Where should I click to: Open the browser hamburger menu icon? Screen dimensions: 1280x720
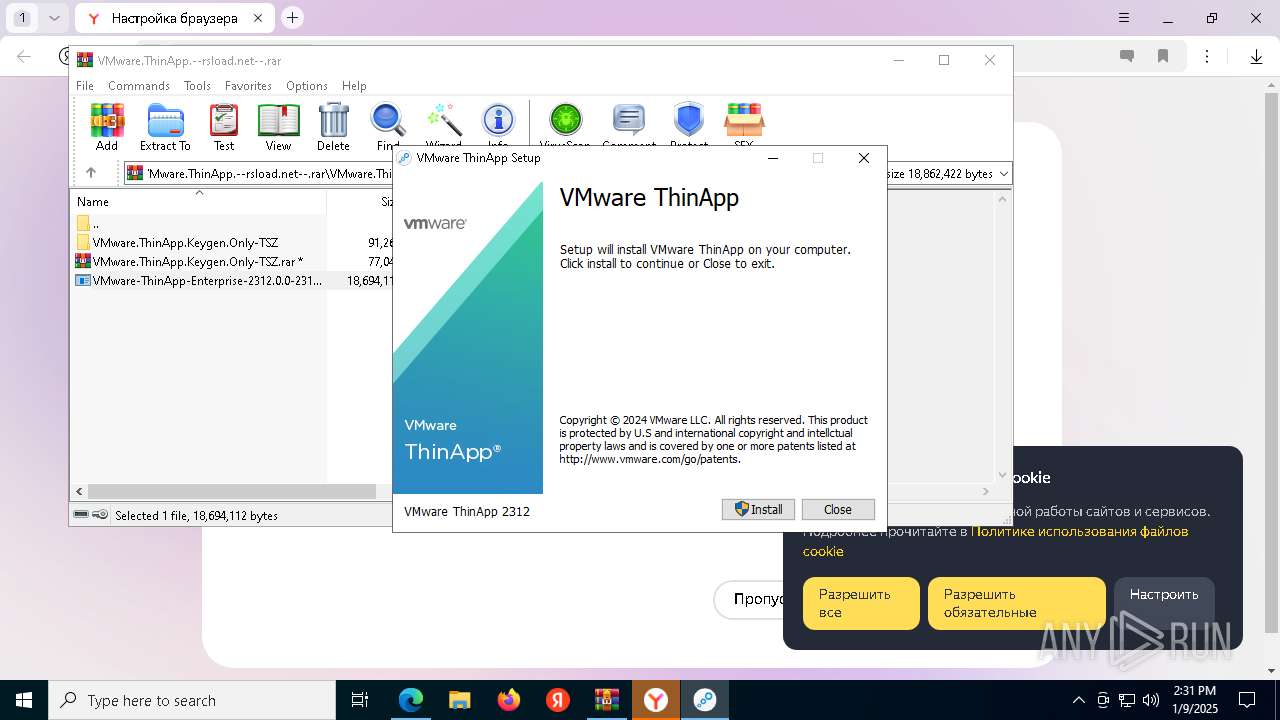point(1124,18)
